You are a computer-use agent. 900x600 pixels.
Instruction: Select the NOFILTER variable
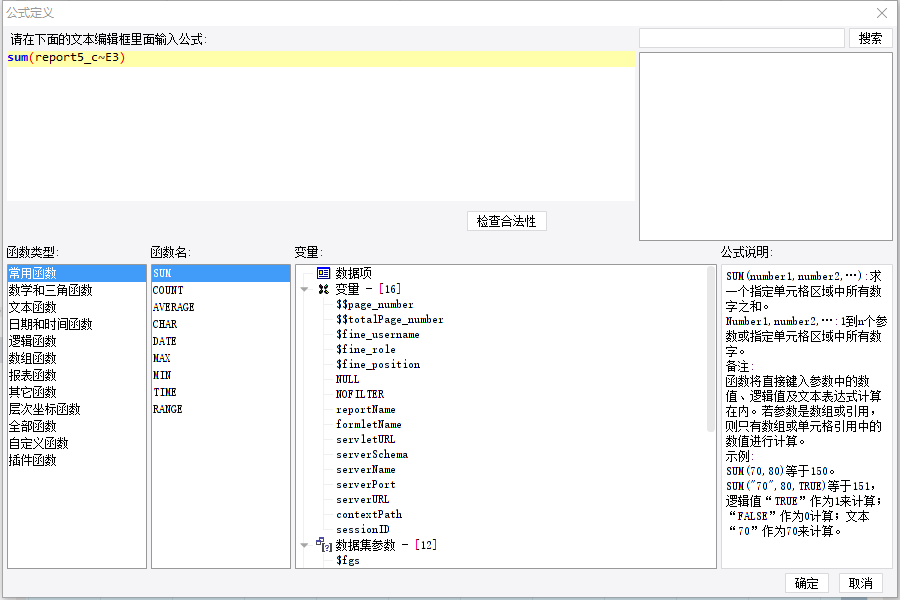pos(360,394)
